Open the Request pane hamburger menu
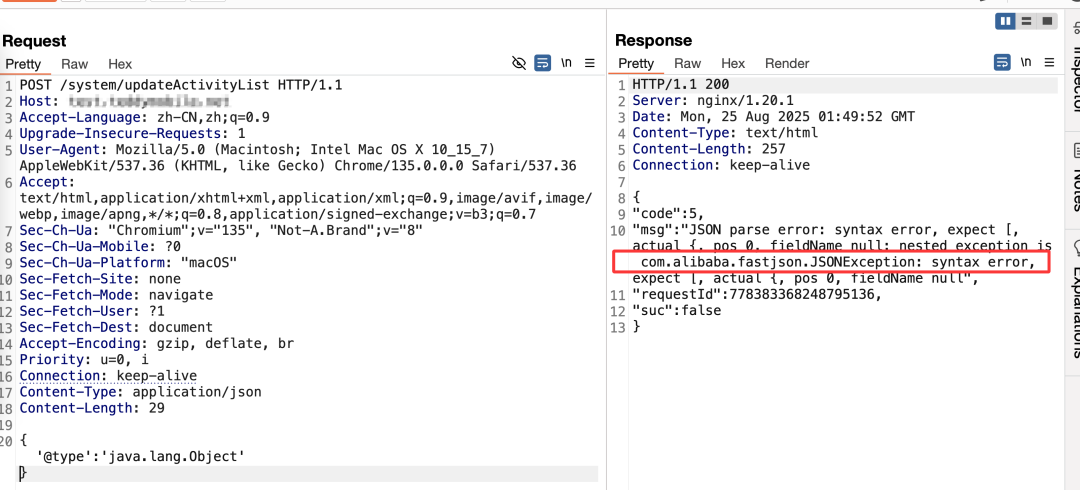Viewport: 1080px width, 490px height. (x=590, y=63)
